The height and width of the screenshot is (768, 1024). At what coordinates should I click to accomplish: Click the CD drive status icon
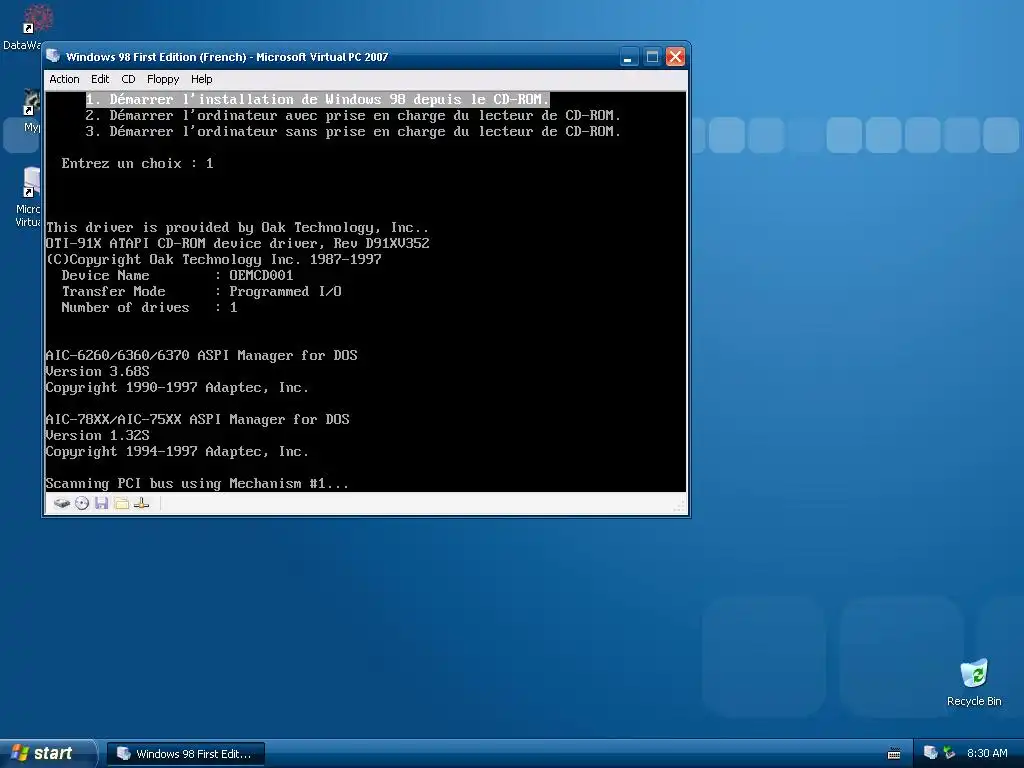(x=82, y=504)
